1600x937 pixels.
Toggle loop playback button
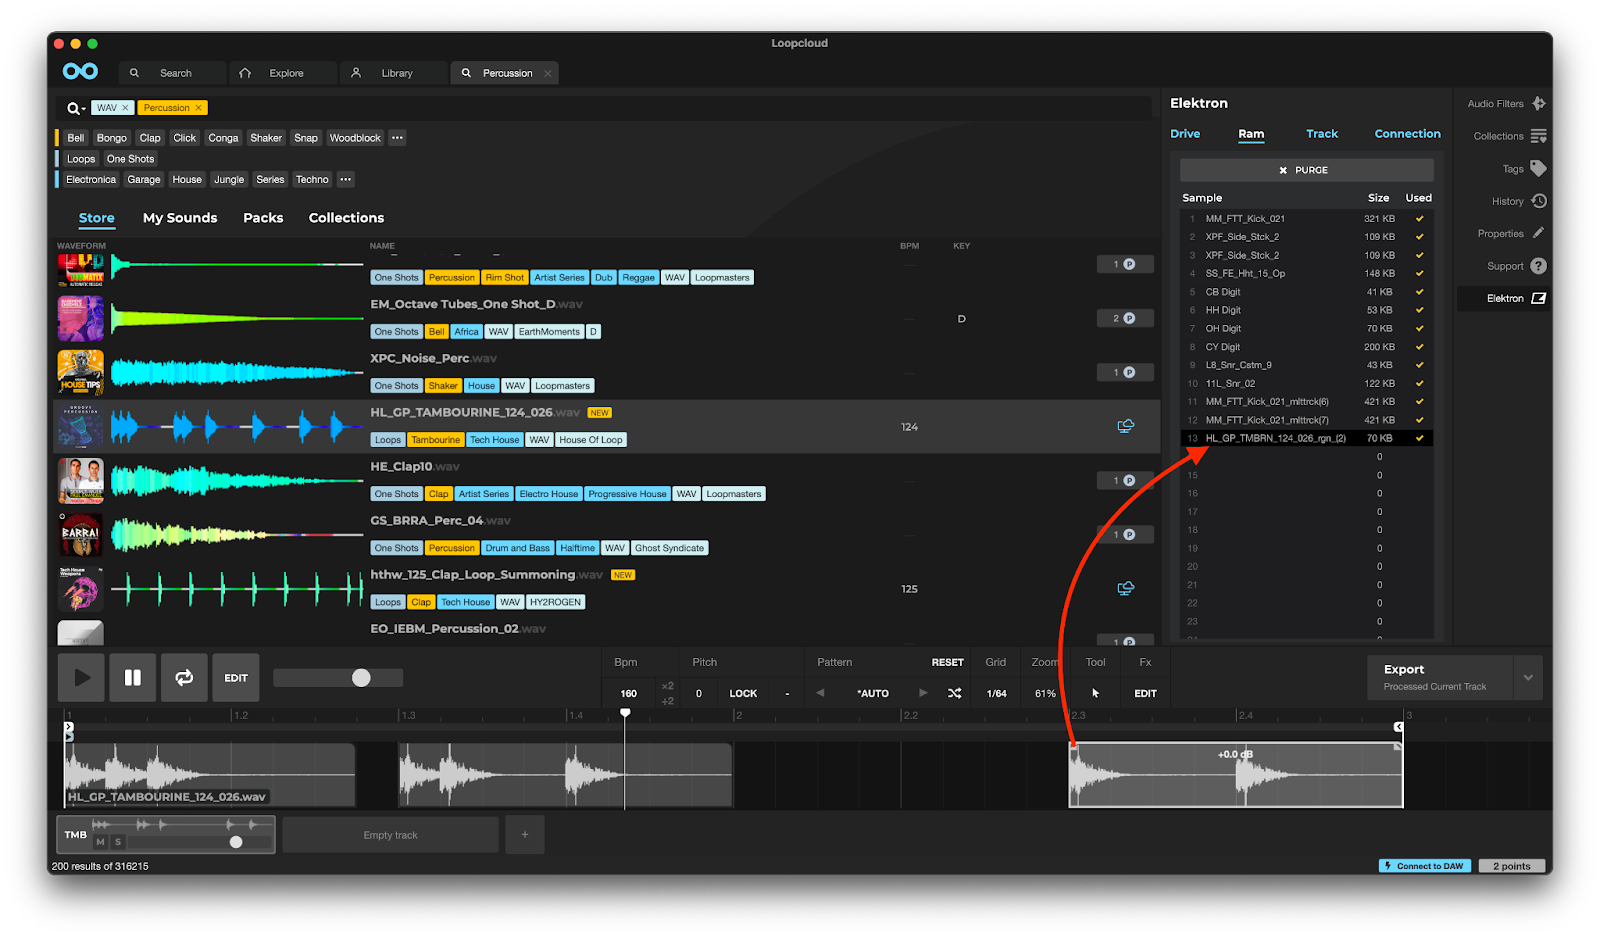pos(184,678)
